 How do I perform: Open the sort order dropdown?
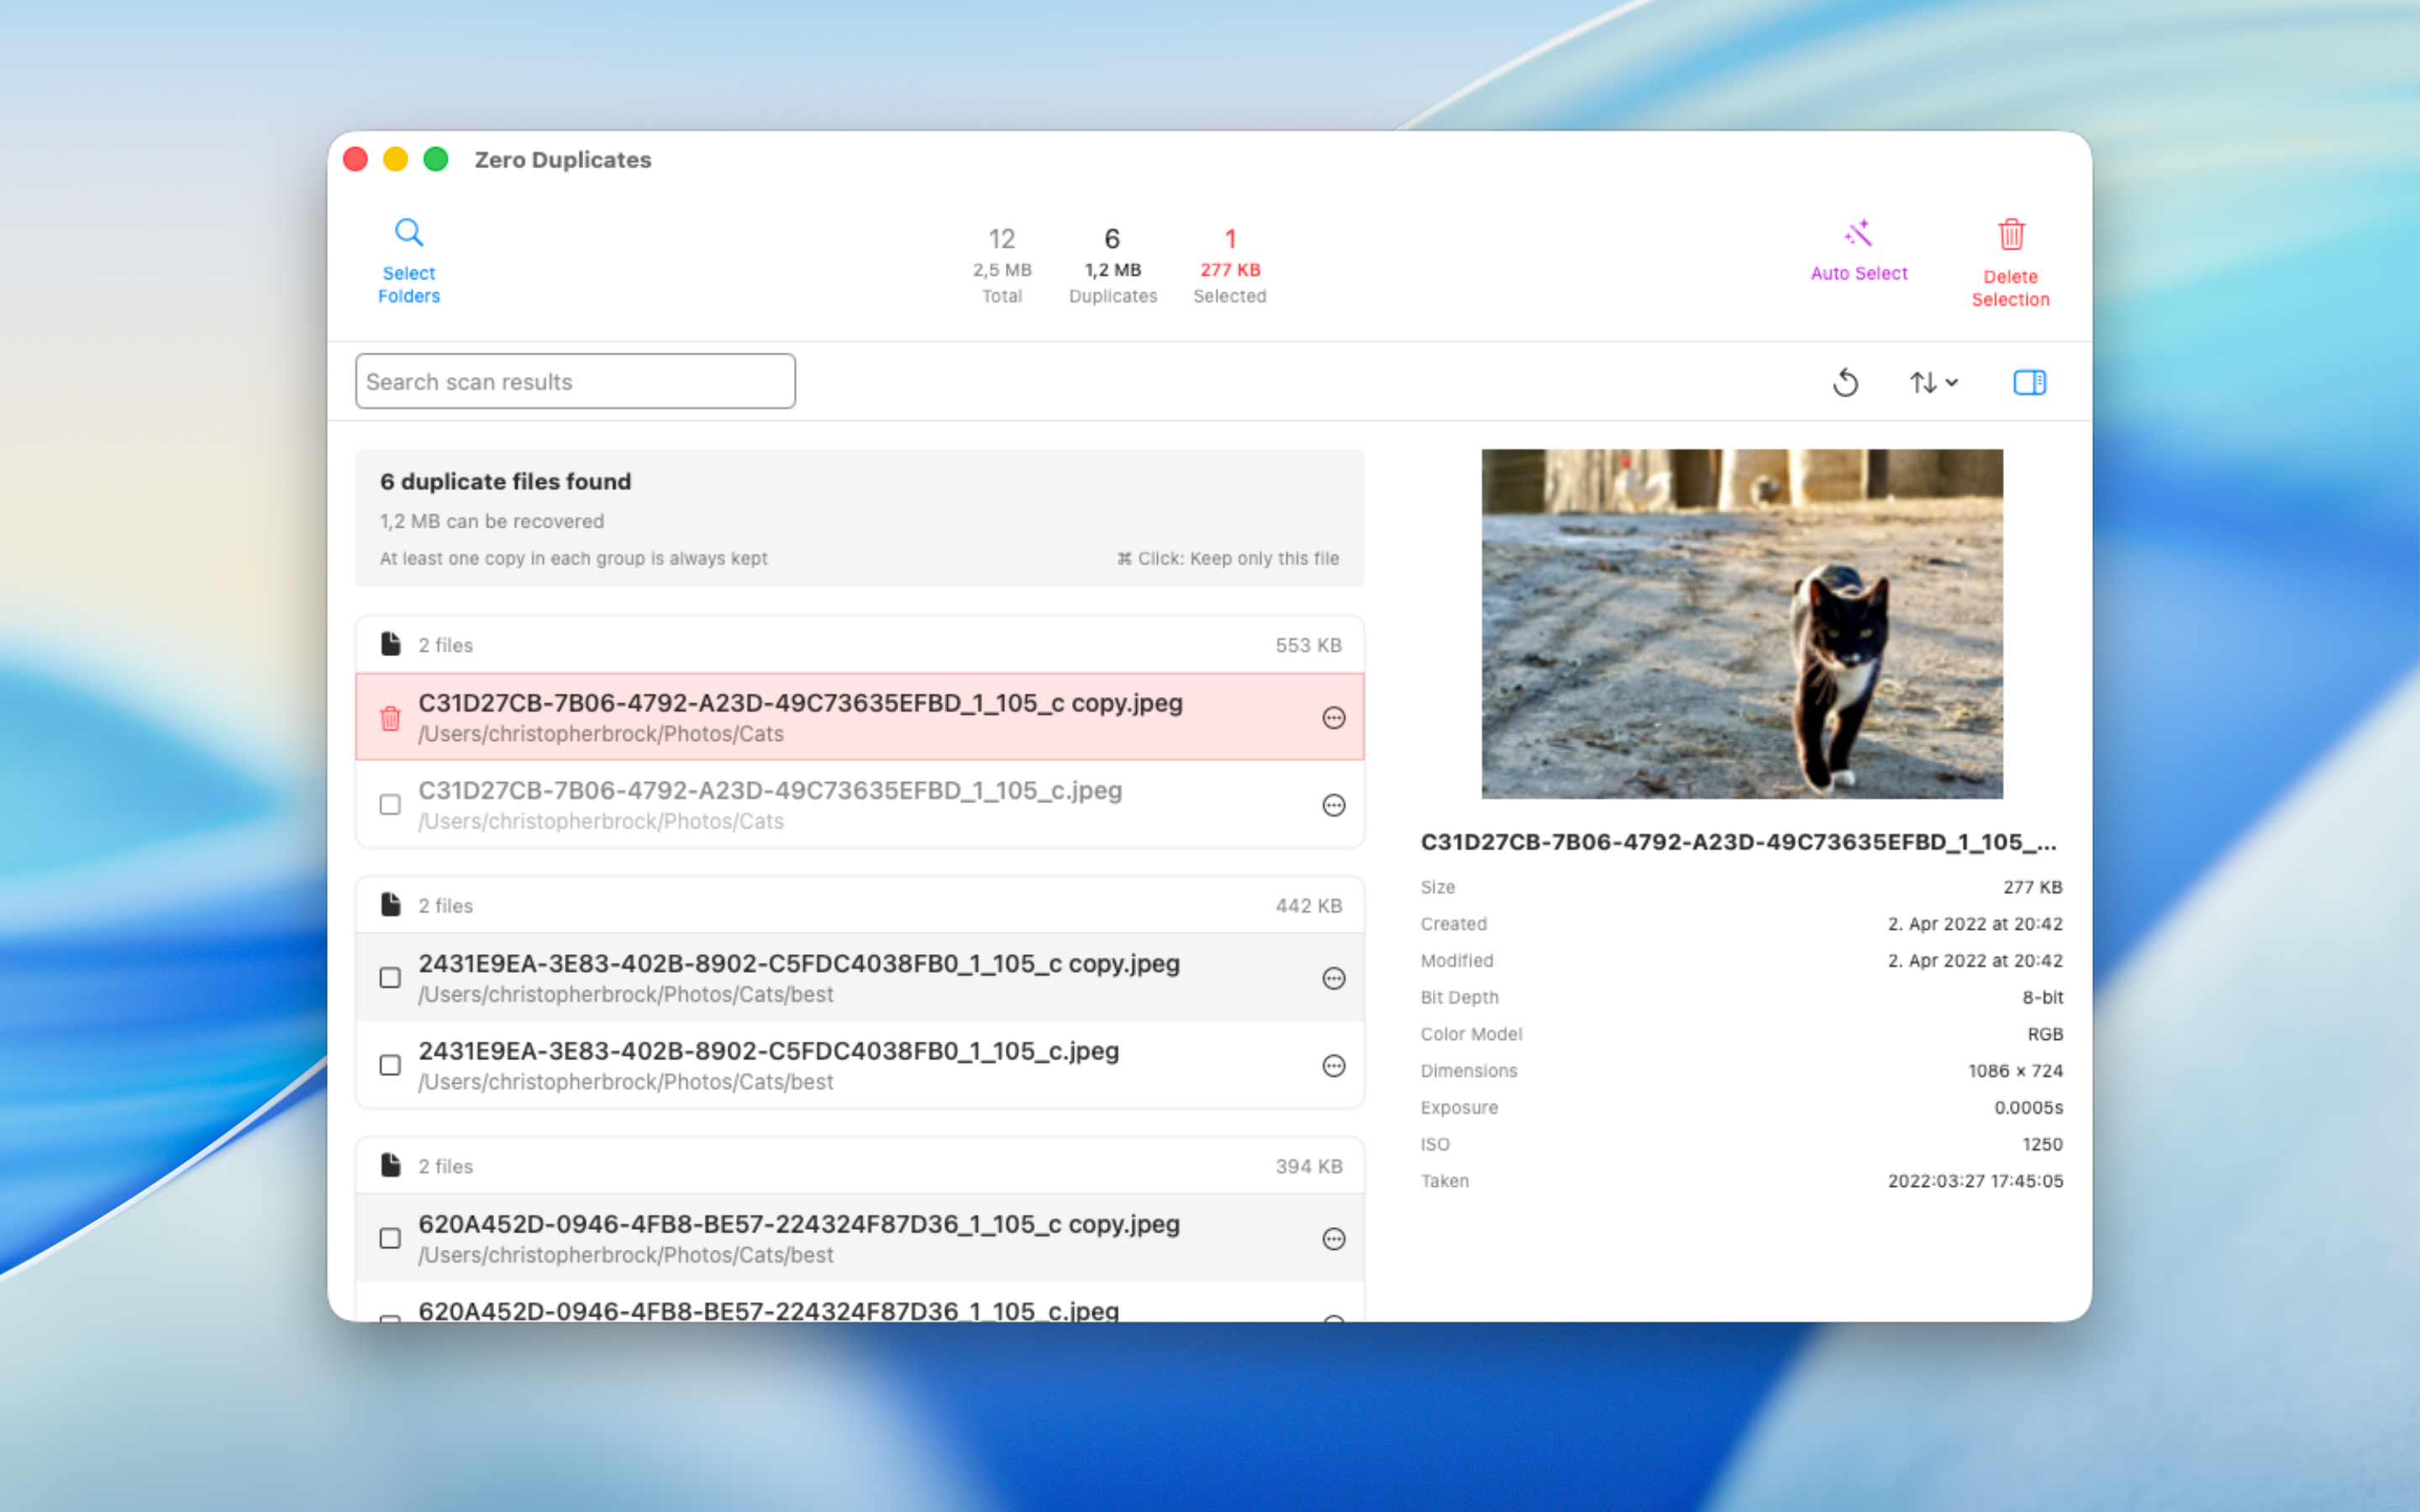pyautogui.click(x=1933, y=382)
